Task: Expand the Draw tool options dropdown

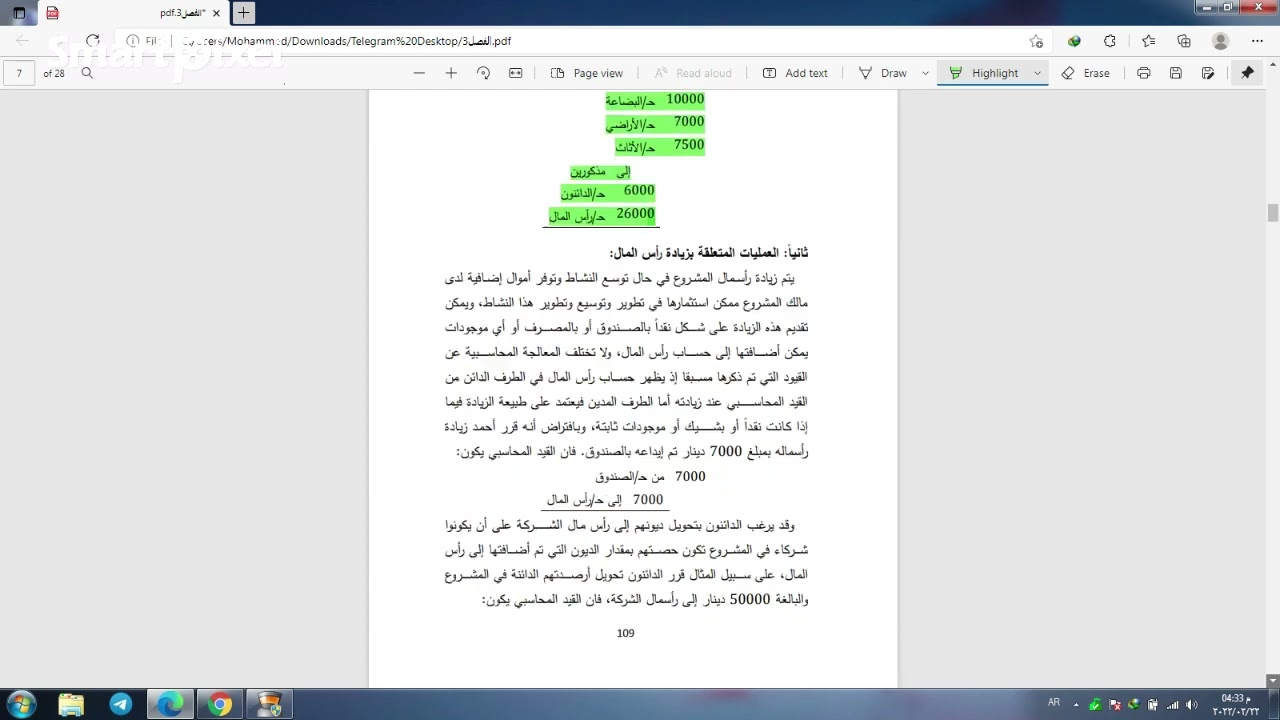Action: pos(925,73)
